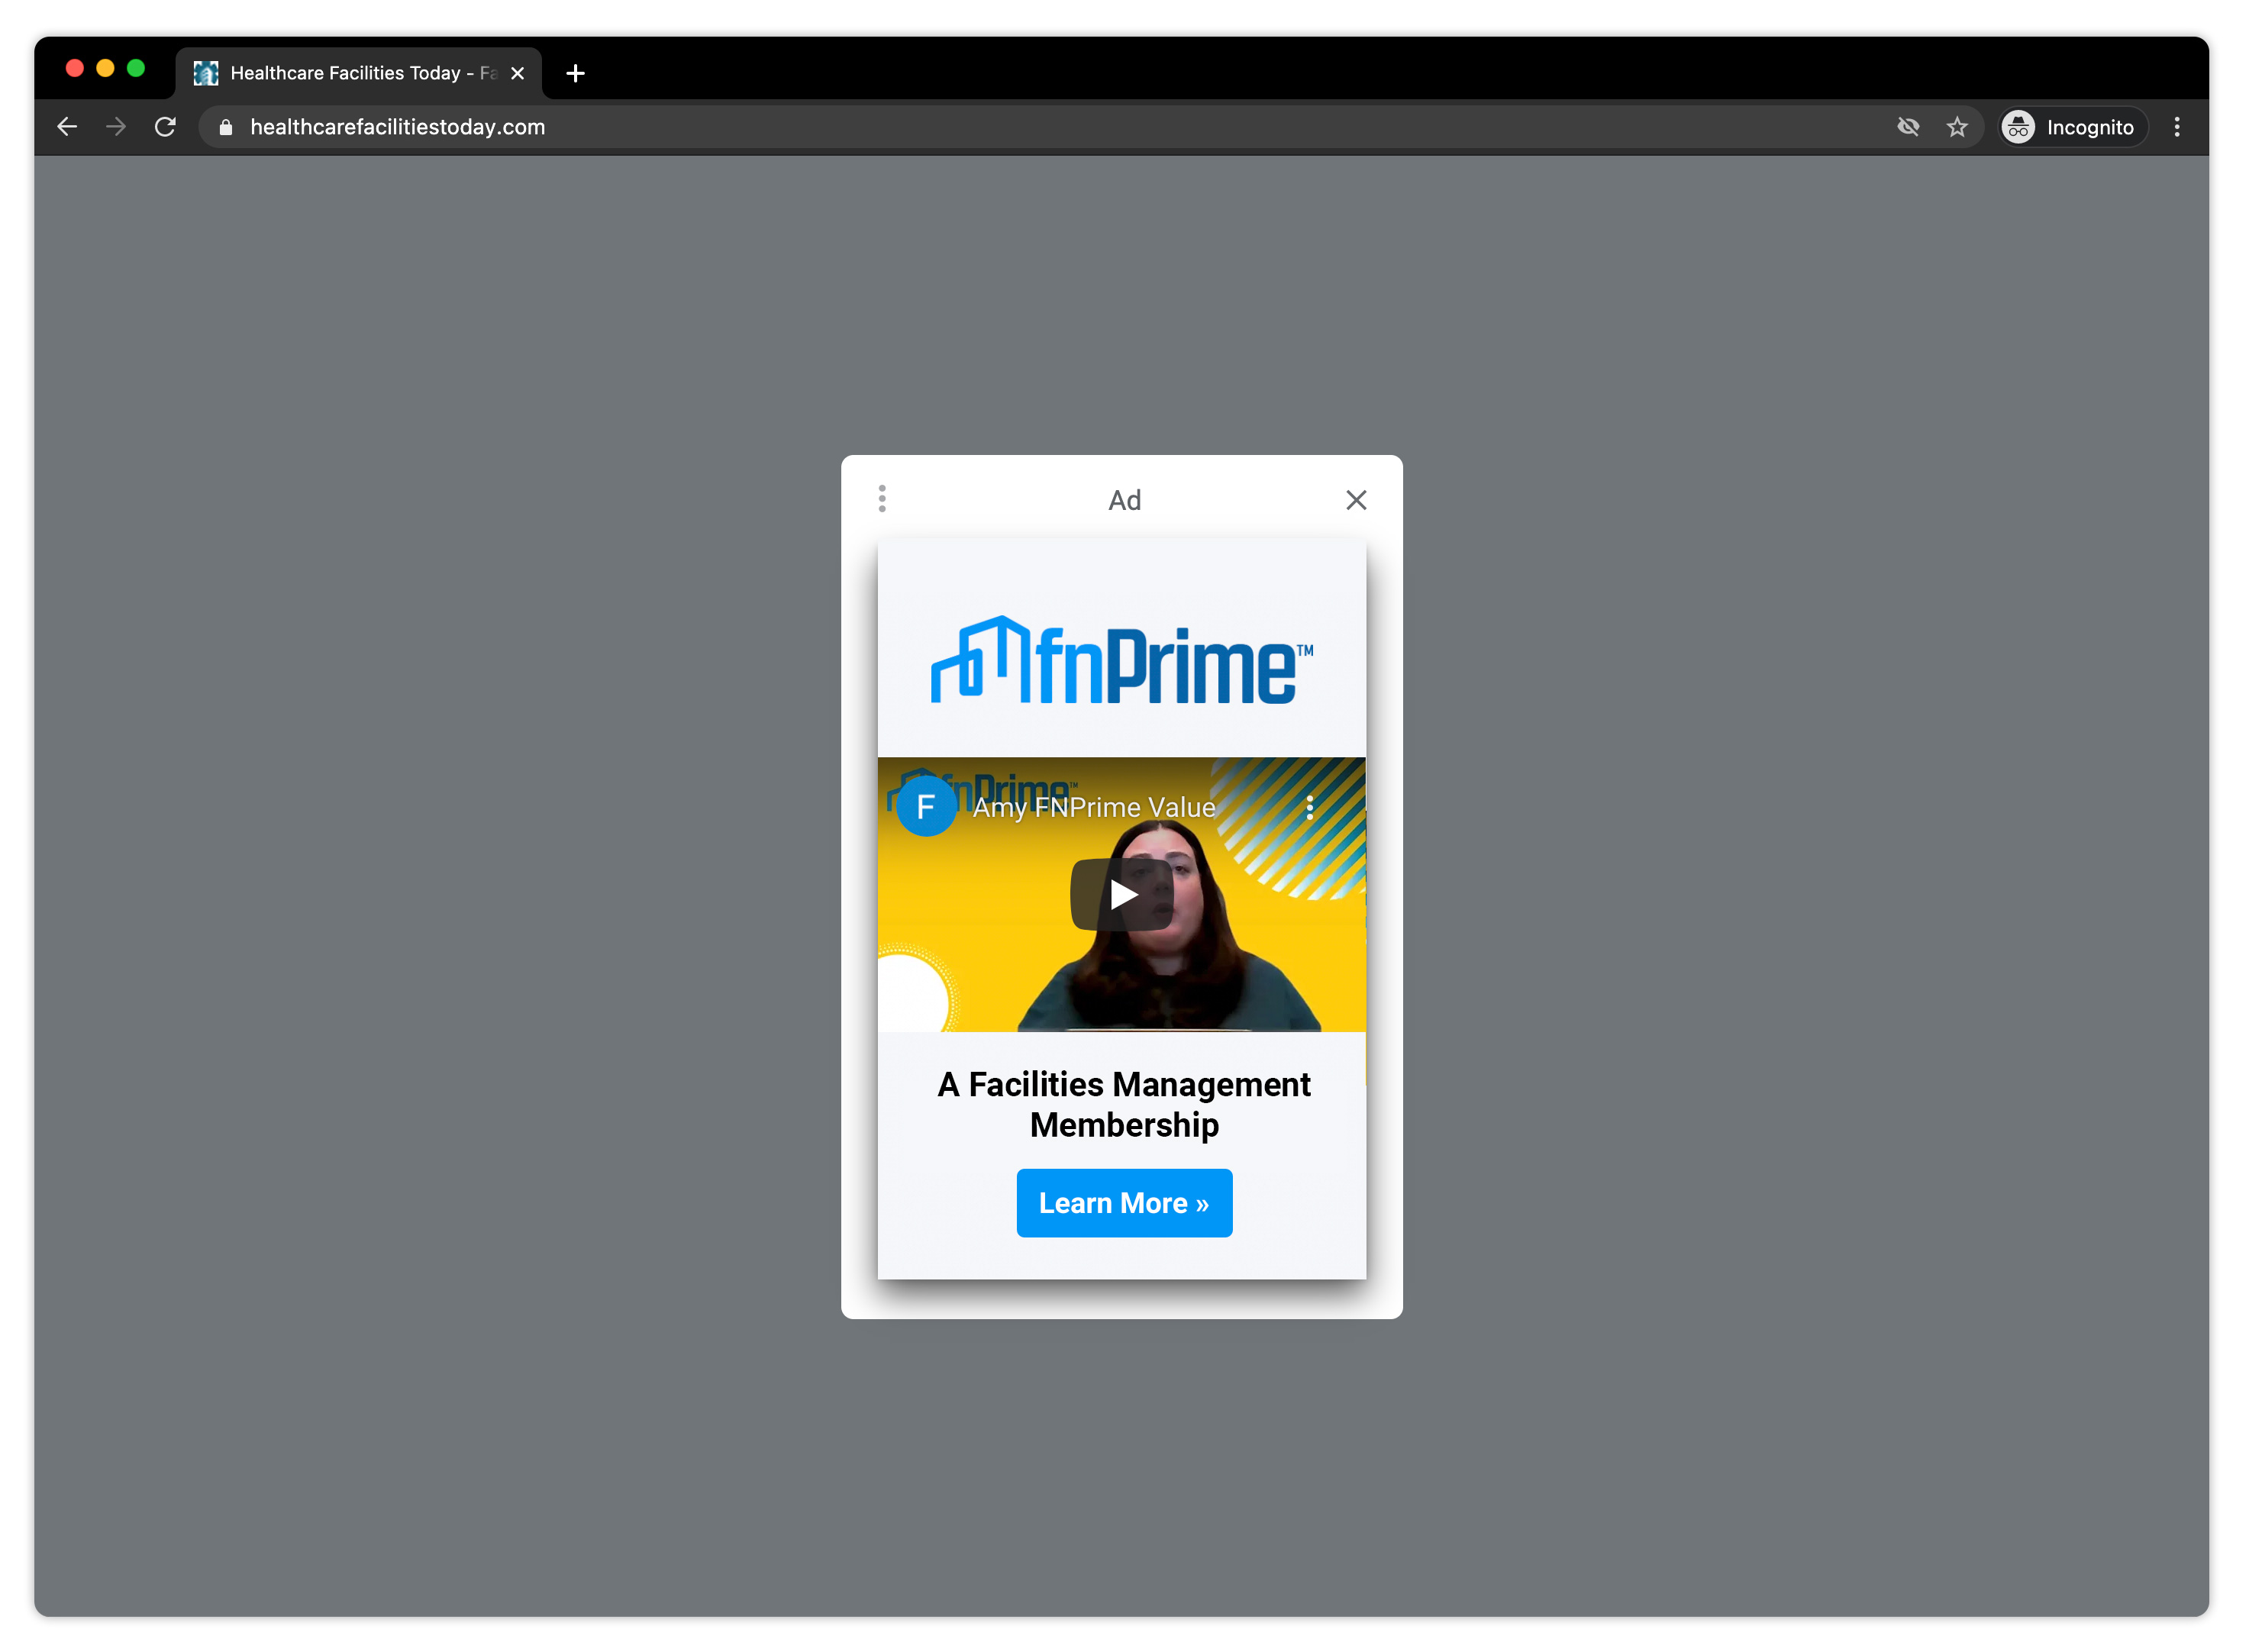Image resolution: width=2249 pixels, height=1652 pixels.
Task: Click the Amy FNPrime Value video title
Action: [1094, 808]
